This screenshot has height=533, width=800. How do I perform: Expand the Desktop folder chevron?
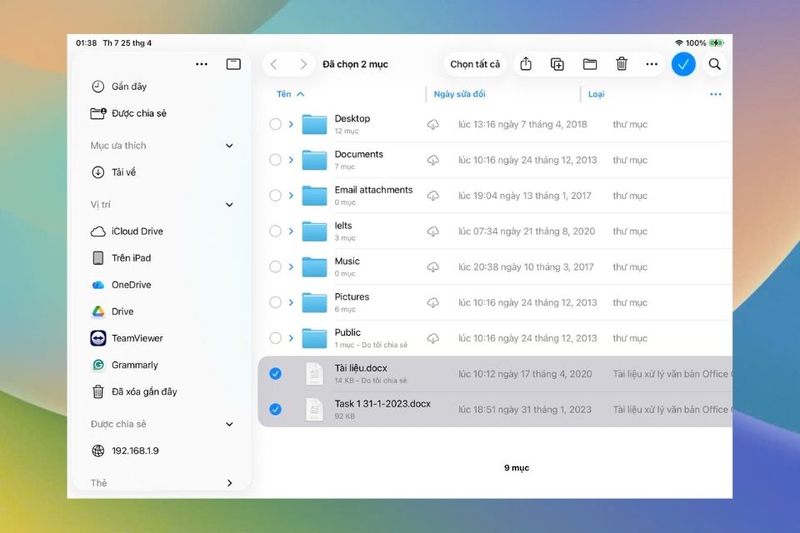coord(291,124)
